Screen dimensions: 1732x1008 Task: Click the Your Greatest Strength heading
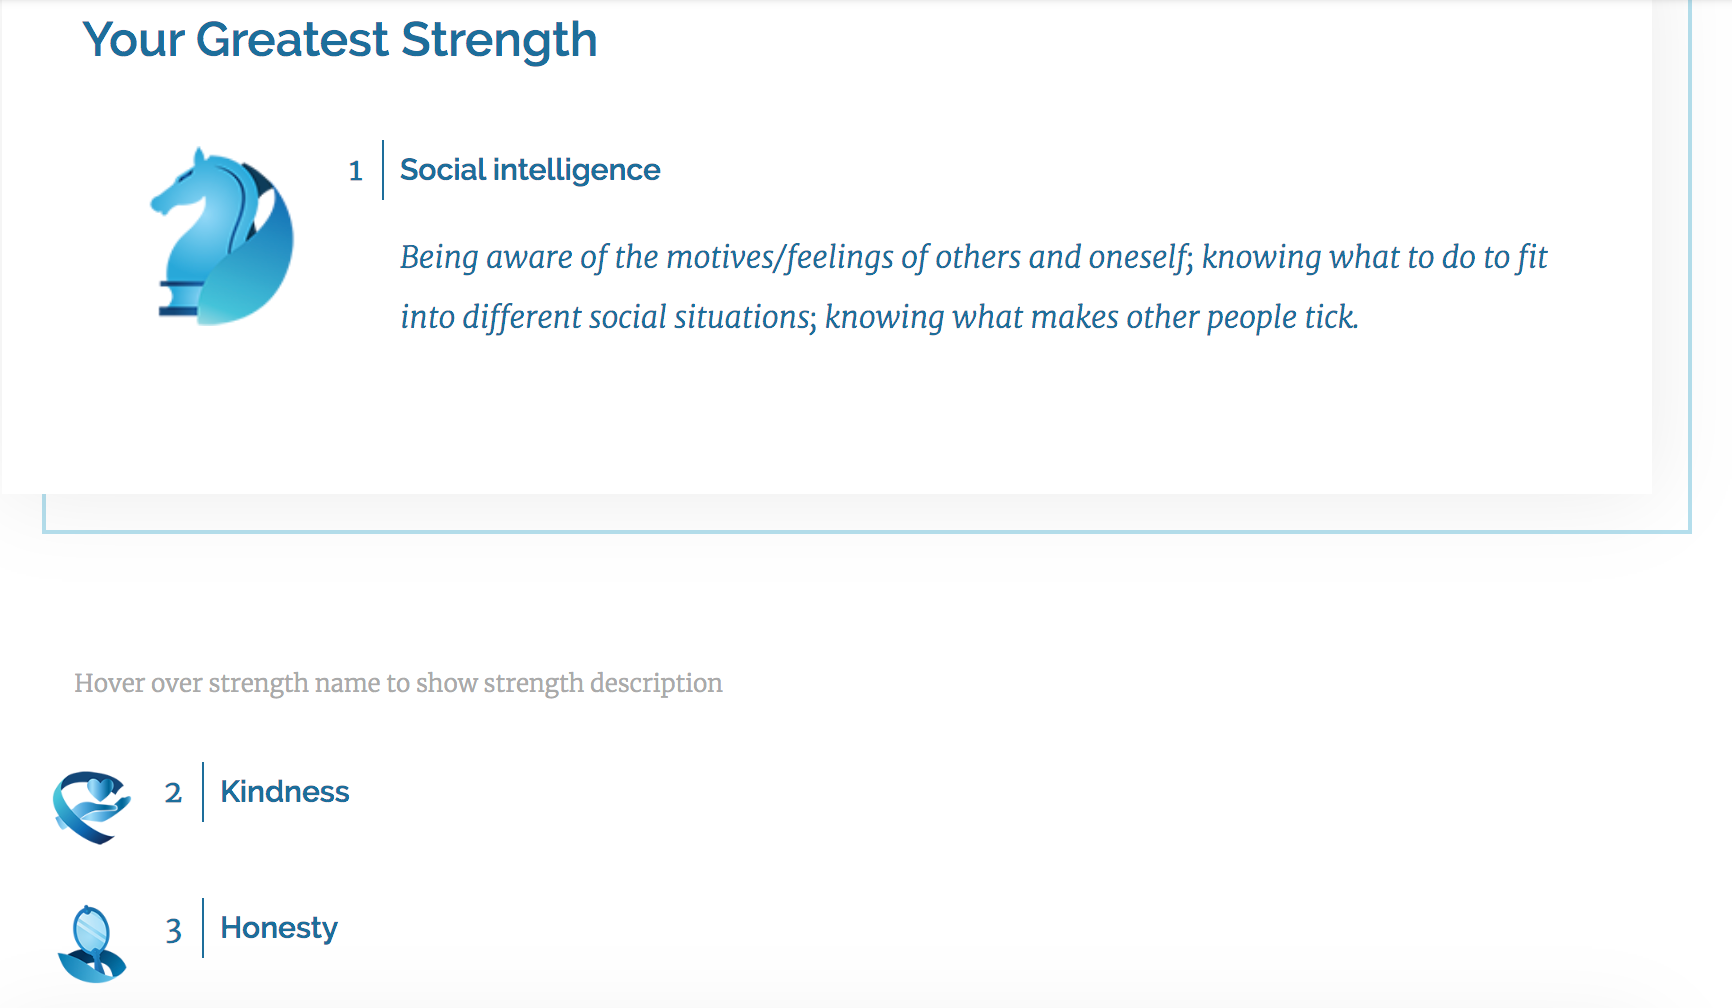pos(340,40)
